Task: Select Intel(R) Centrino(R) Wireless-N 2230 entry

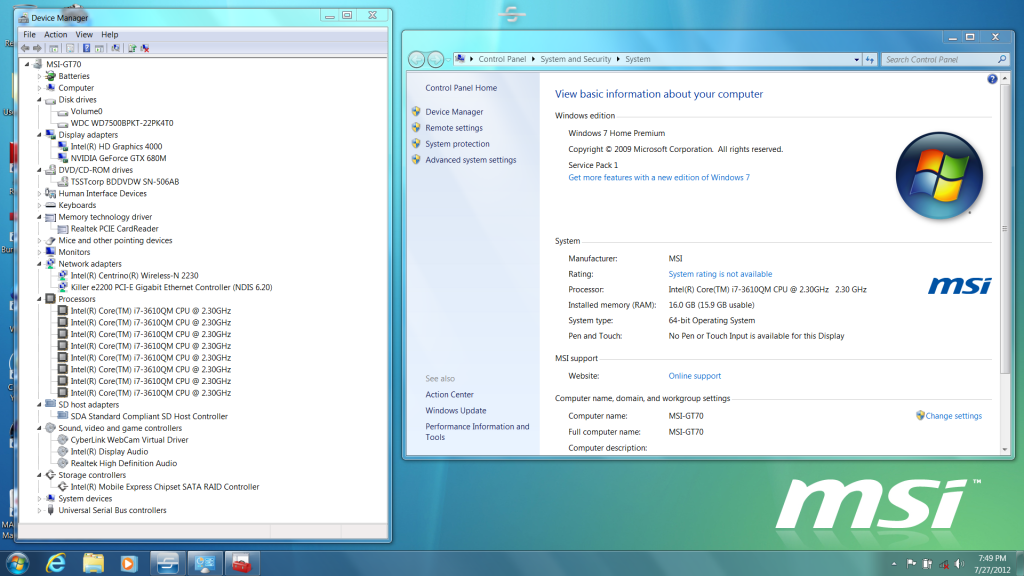Action: (134, 276)
